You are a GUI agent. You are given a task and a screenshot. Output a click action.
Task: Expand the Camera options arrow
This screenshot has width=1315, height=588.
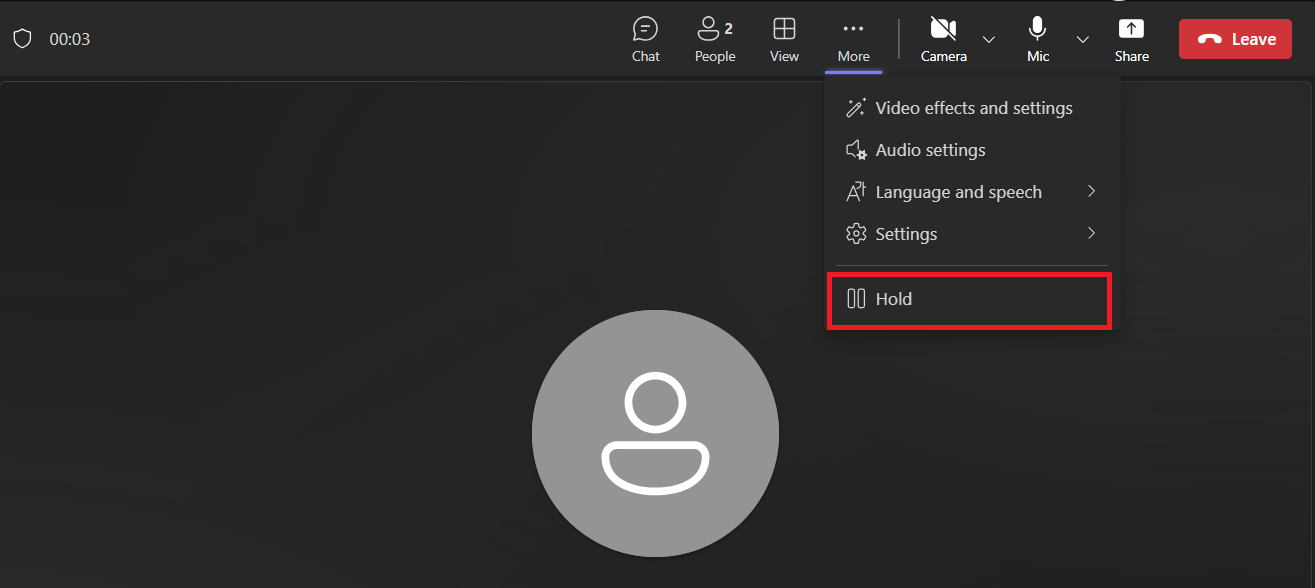click(x=989, y=39)
